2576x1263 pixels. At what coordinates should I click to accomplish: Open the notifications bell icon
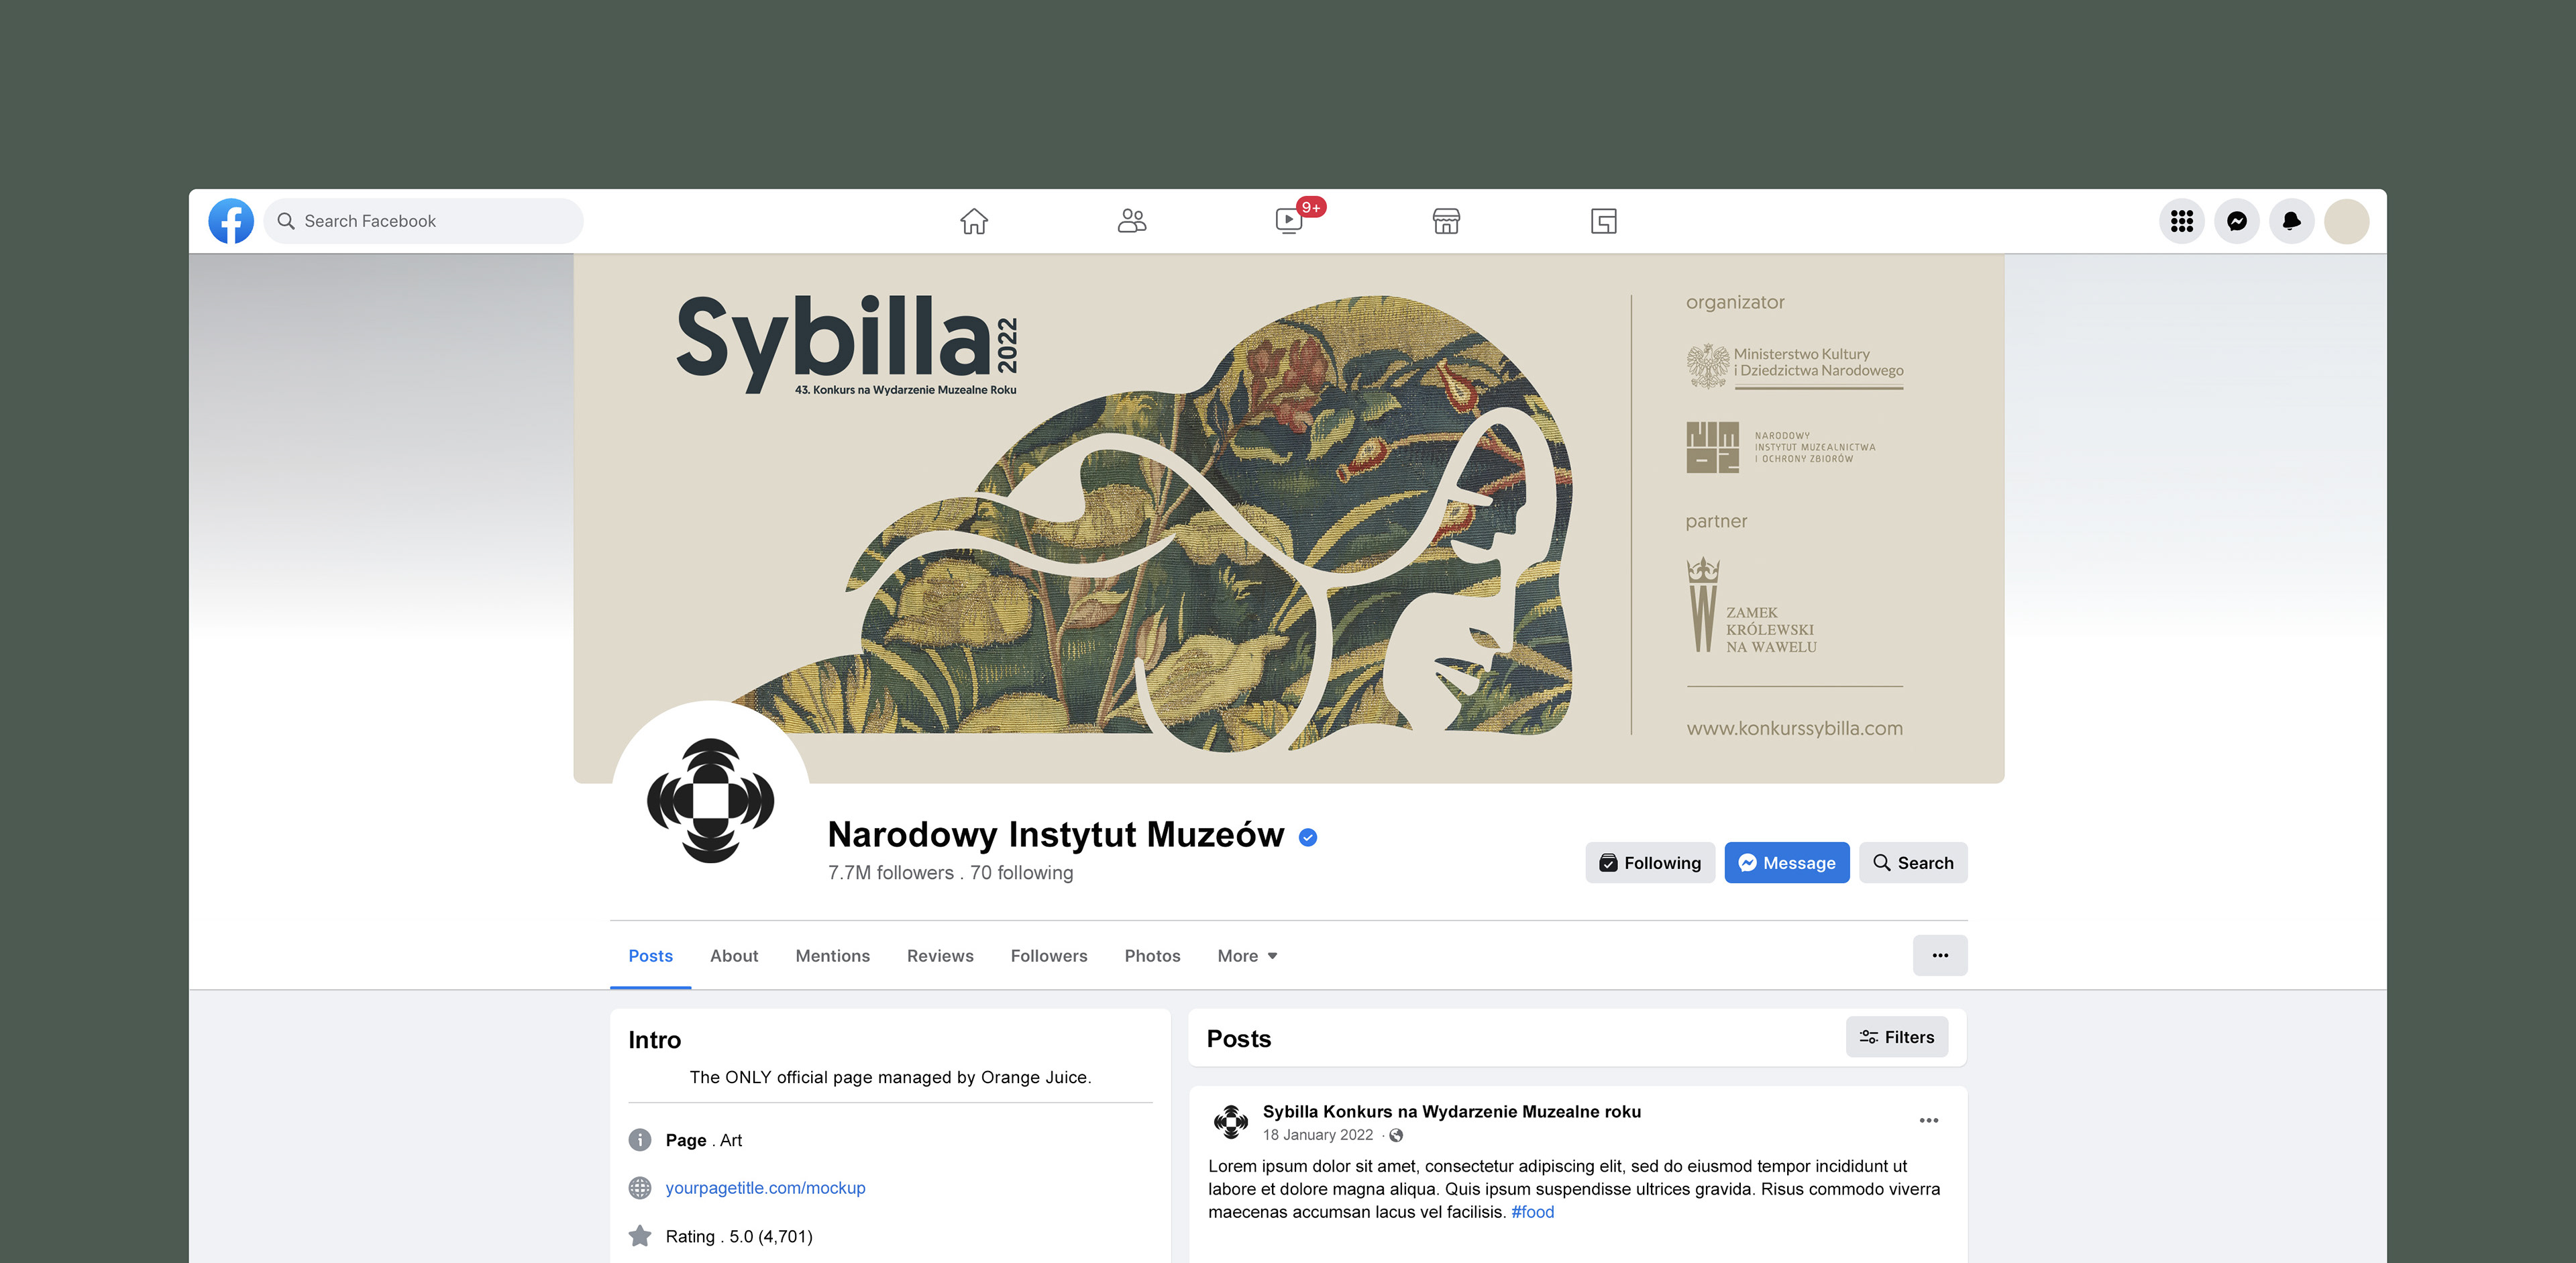[2292, 221]
